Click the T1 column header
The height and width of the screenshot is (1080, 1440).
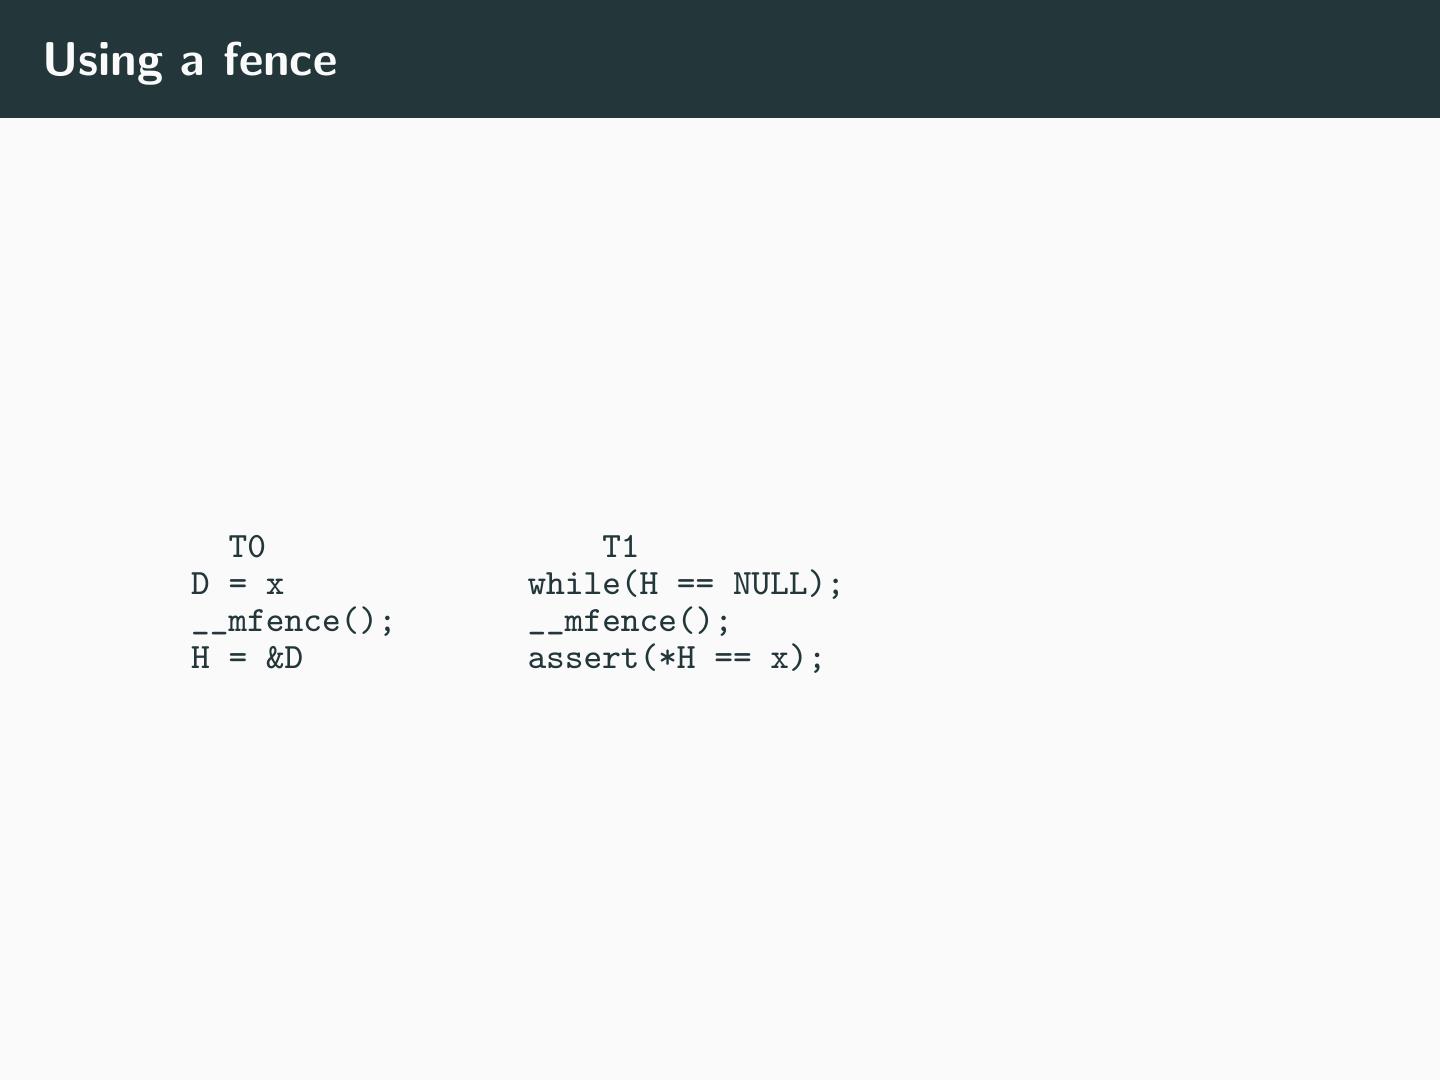[x=620, y=547]
